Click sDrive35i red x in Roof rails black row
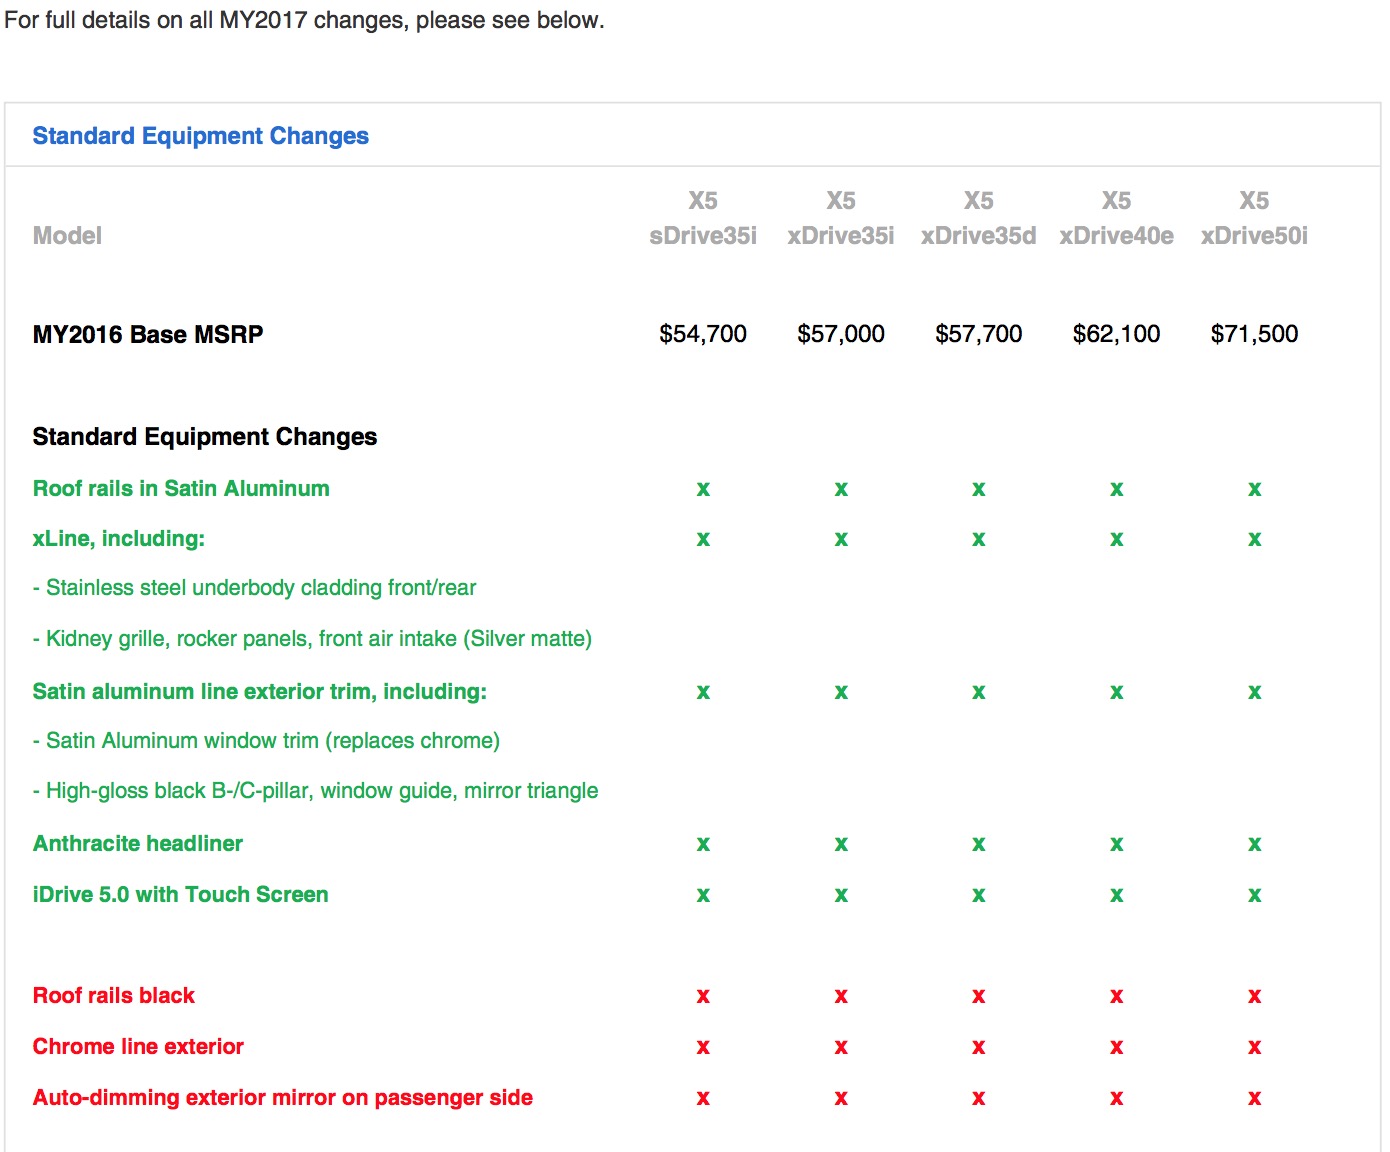The width and height of the screenshot is (1390, 1152). pyautogui.click(x=703, y=996)
